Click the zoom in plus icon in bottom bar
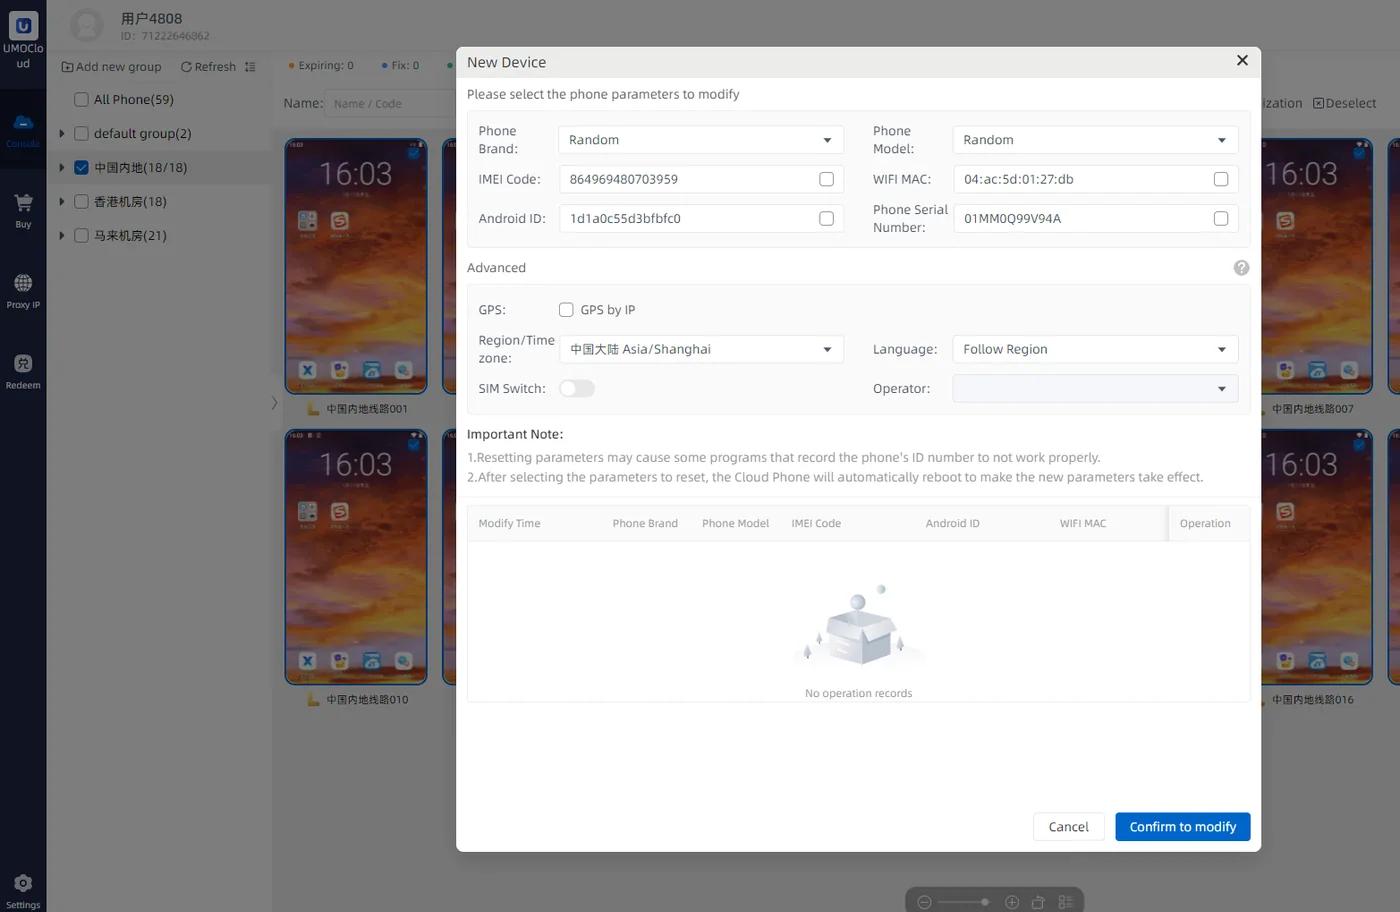 [x=1012, y=902]
